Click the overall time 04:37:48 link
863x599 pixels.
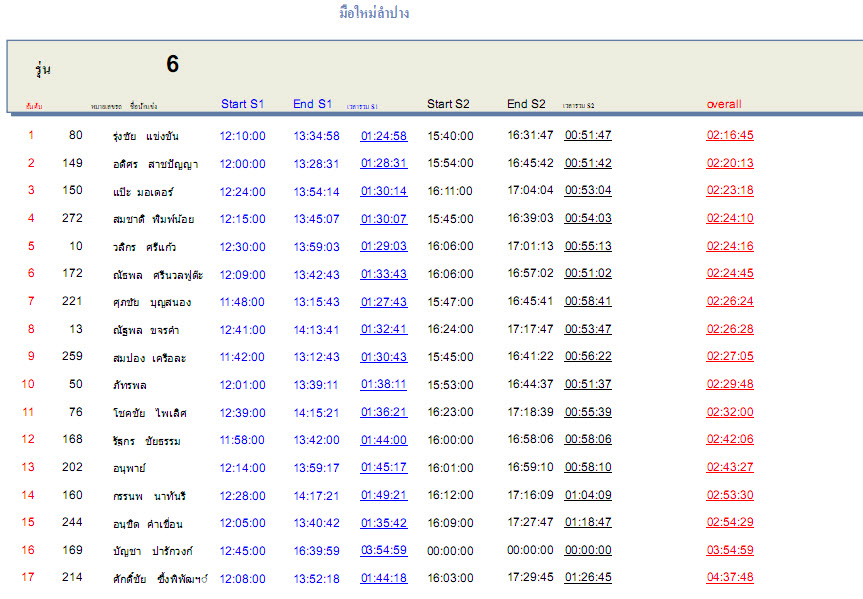730,578
